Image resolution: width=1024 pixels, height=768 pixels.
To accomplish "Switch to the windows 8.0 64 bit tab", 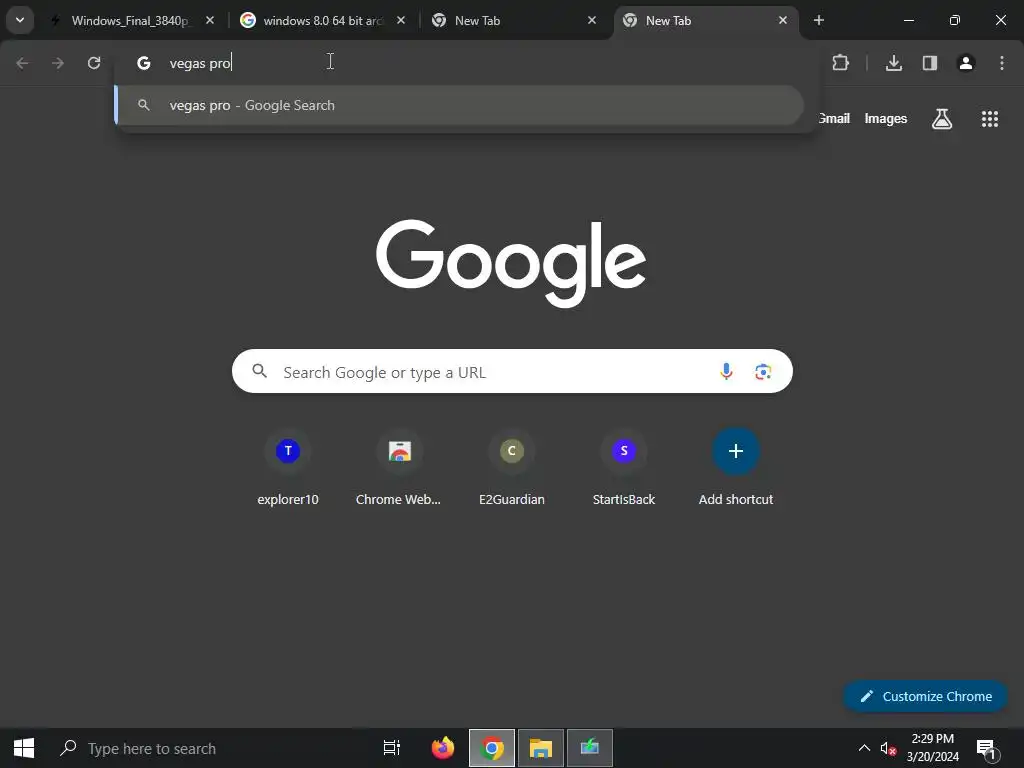I will (x=323, y=21).
